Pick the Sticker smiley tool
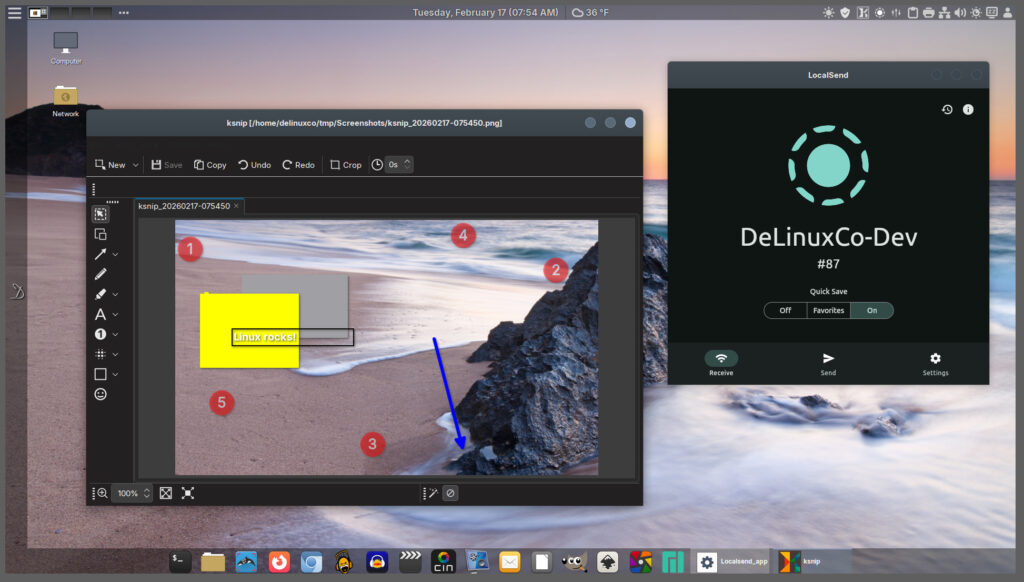1024x582 pixels. [x=100, y=394]
